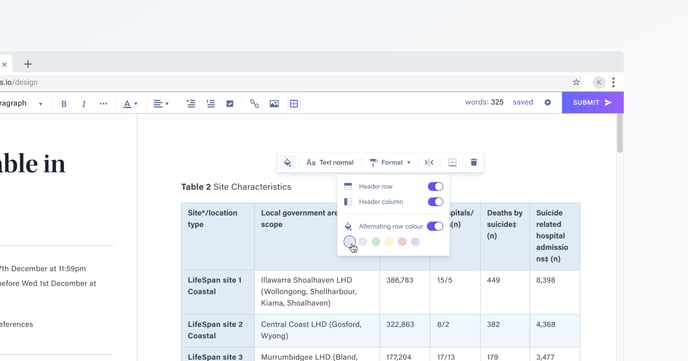Select the yellow row colour swatch
Screen dimensions: 688x361
[x=389, y=242]
